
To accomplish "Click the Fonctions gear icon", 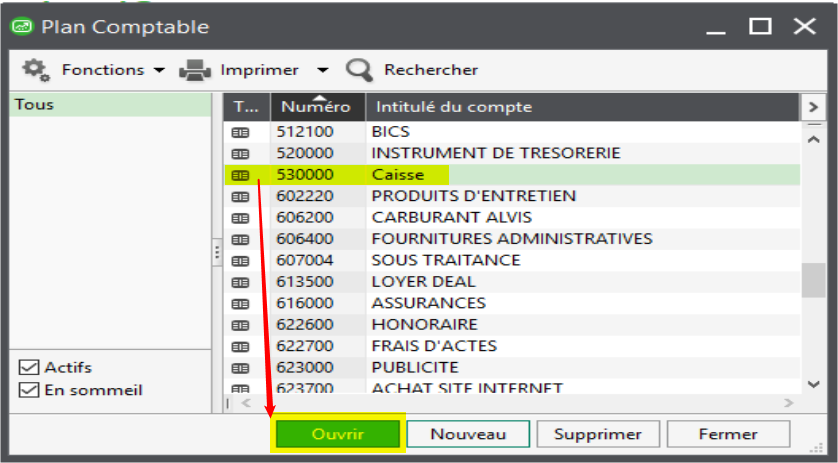I will 36,69.
